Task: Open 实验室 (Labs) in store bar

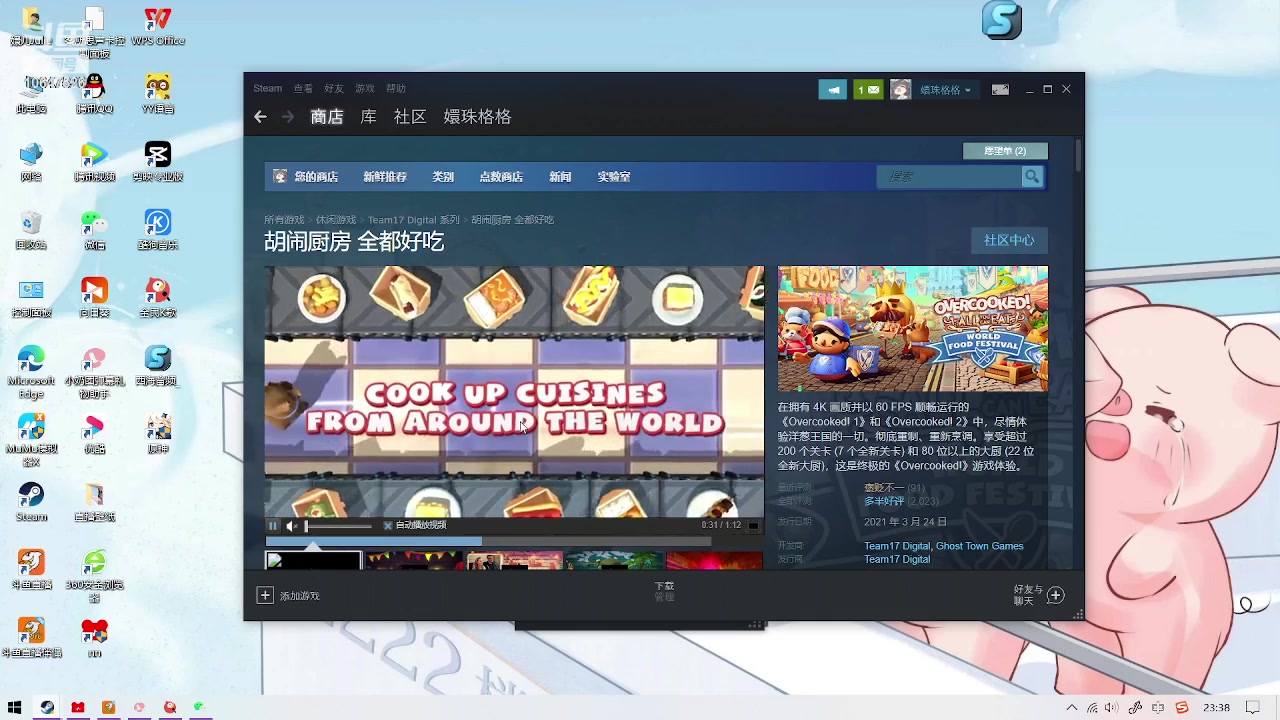Action: [614, 177]
